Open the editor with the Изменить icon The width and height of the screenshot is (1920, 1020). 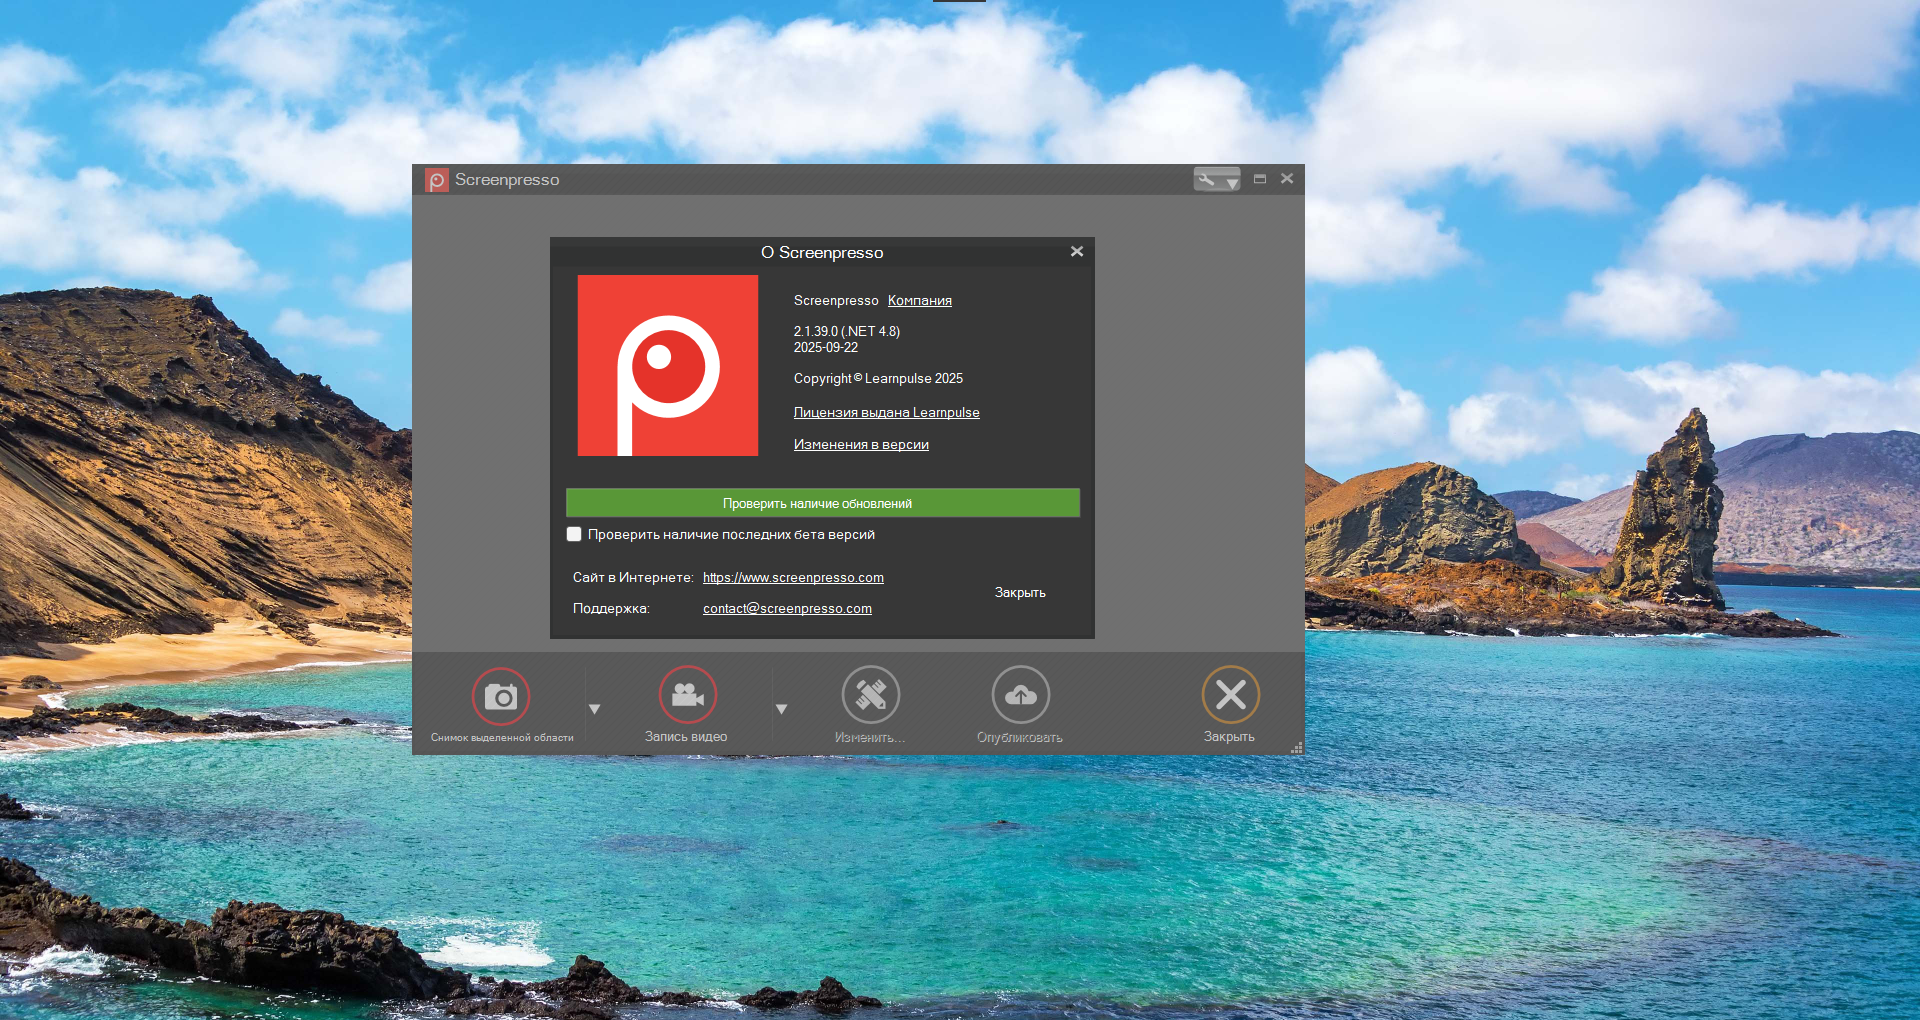pos(871,695)
